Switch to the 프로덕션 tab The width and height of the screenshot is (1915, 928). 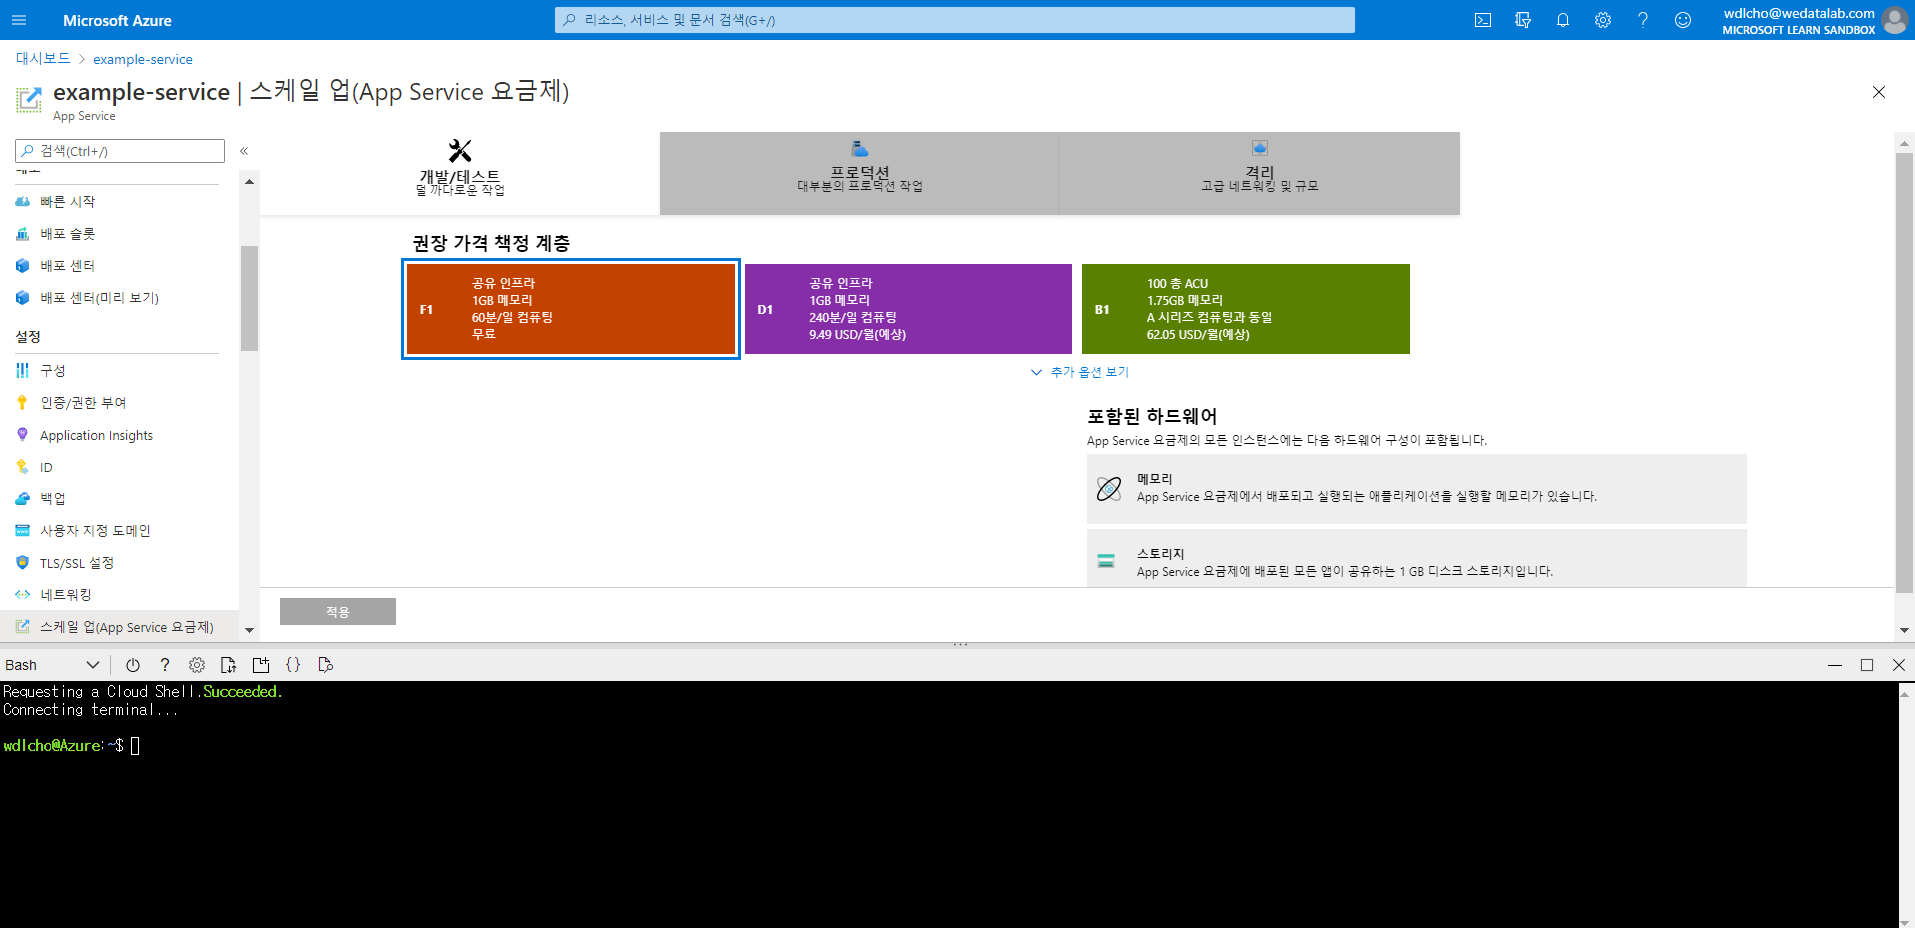[x=860, y=173]
